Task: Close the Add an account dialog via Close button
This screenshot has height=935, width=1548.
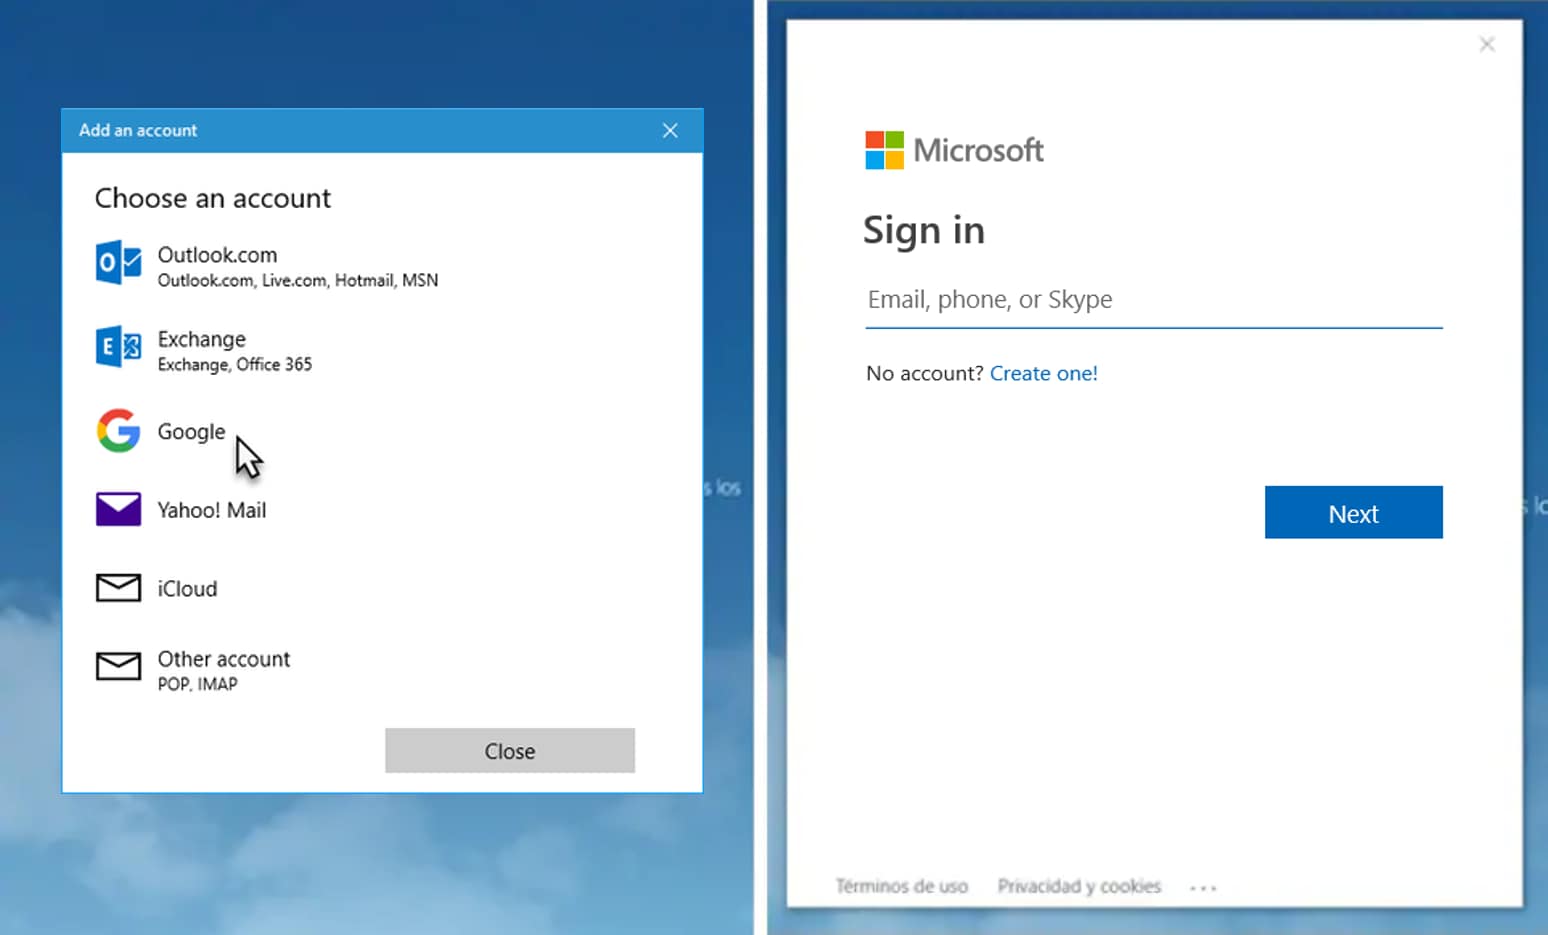Action: 510,751
